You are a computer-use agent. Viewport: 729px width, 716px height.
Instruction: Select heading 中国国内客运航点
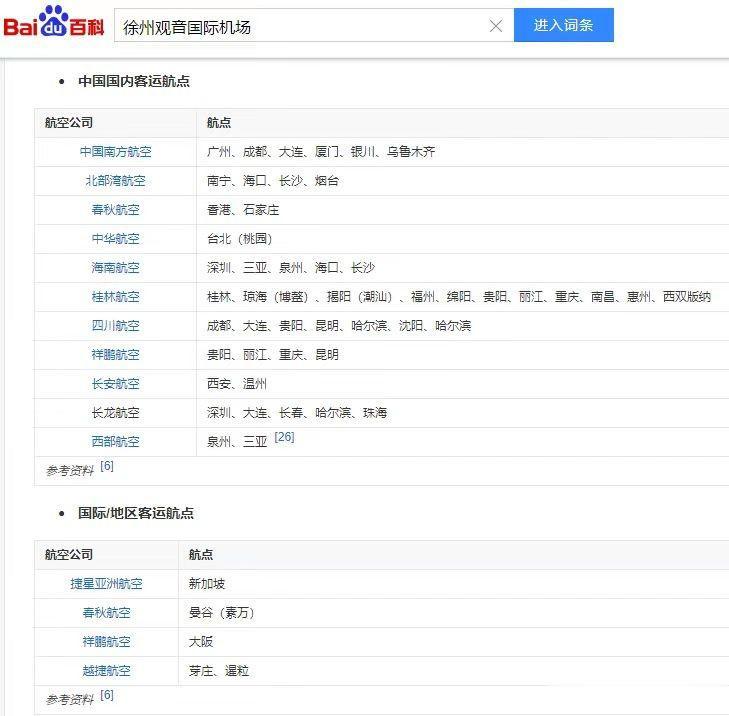point(134,81)
